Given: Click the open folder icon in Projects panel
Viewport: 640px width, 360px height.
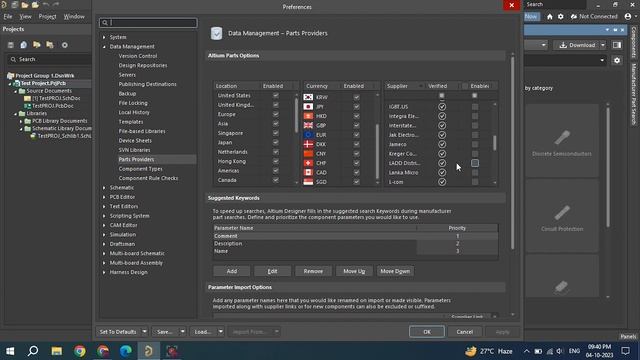Looking at the screenshot, I should click(x=37, y=45).
